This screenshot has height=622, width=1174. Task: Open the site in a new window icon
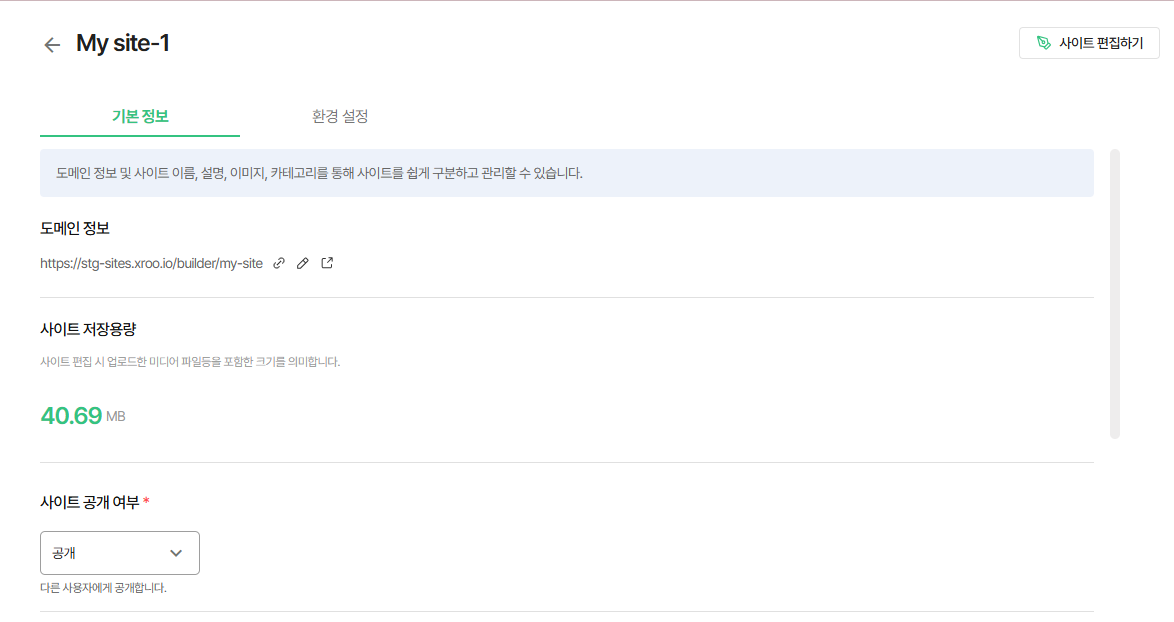327,263
